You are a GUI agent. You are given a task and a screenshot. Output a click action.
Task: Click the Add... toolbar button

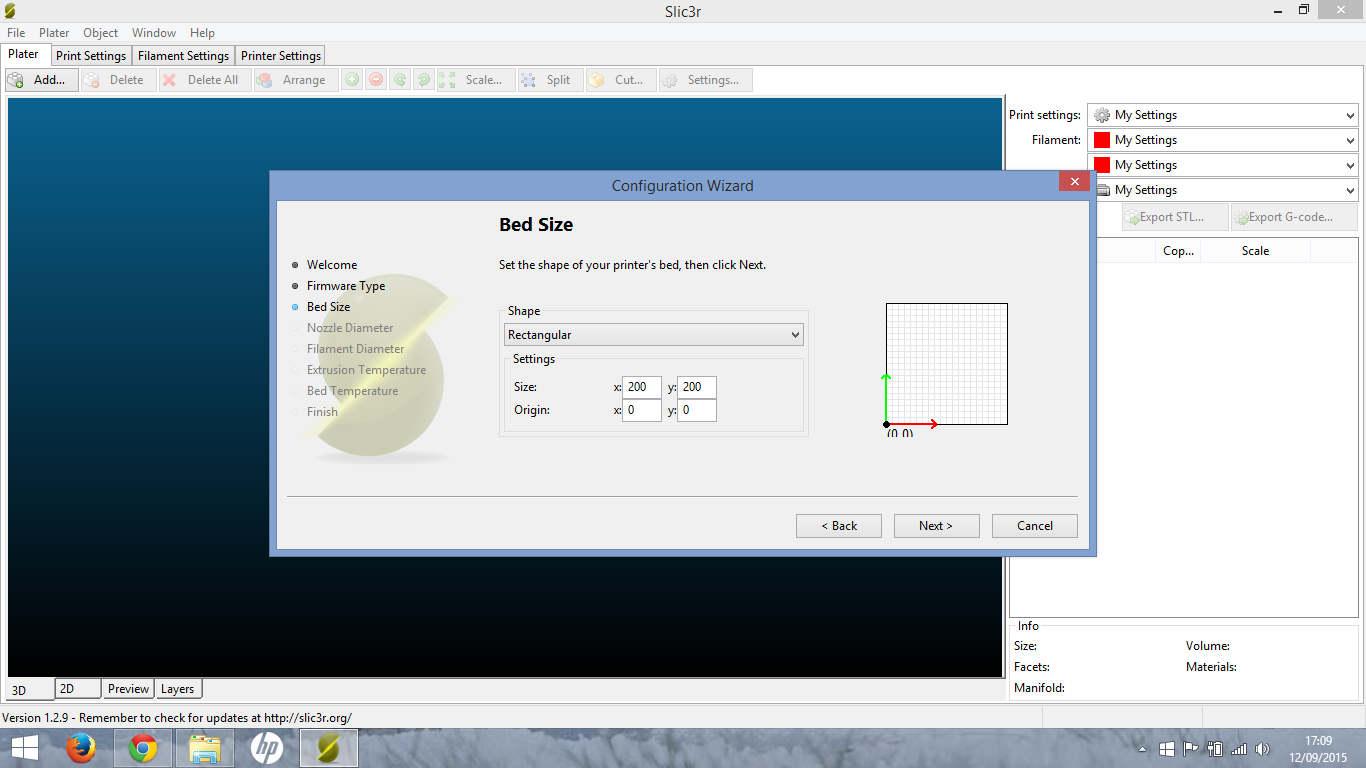[41, 80]
